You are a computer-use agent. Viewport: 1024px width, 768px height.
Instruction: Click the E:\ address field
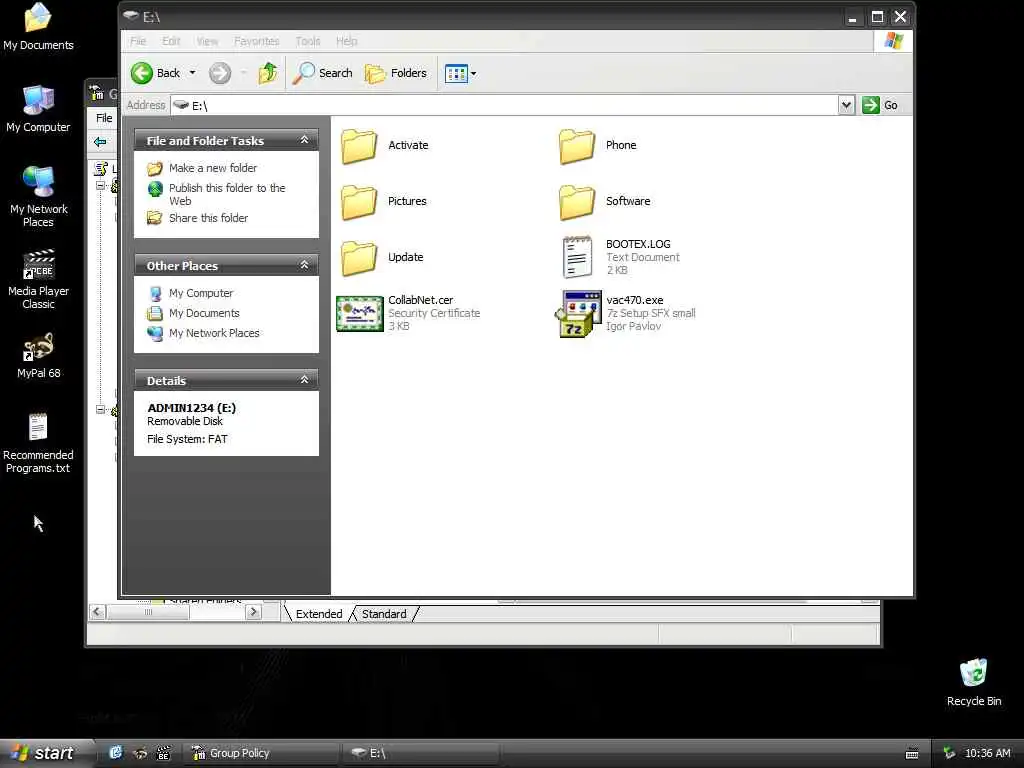coord(504,105)
